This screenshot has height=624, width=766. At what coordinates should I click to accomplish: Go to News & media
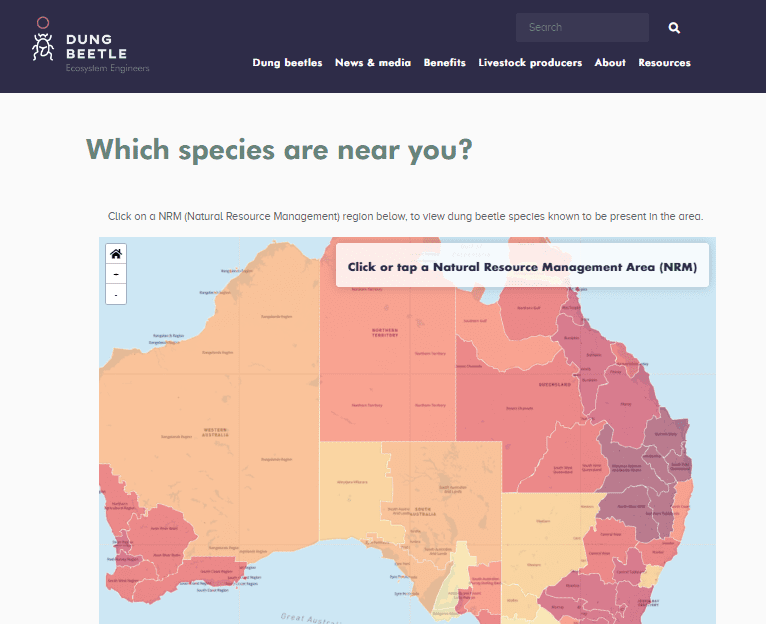[372, 62]
